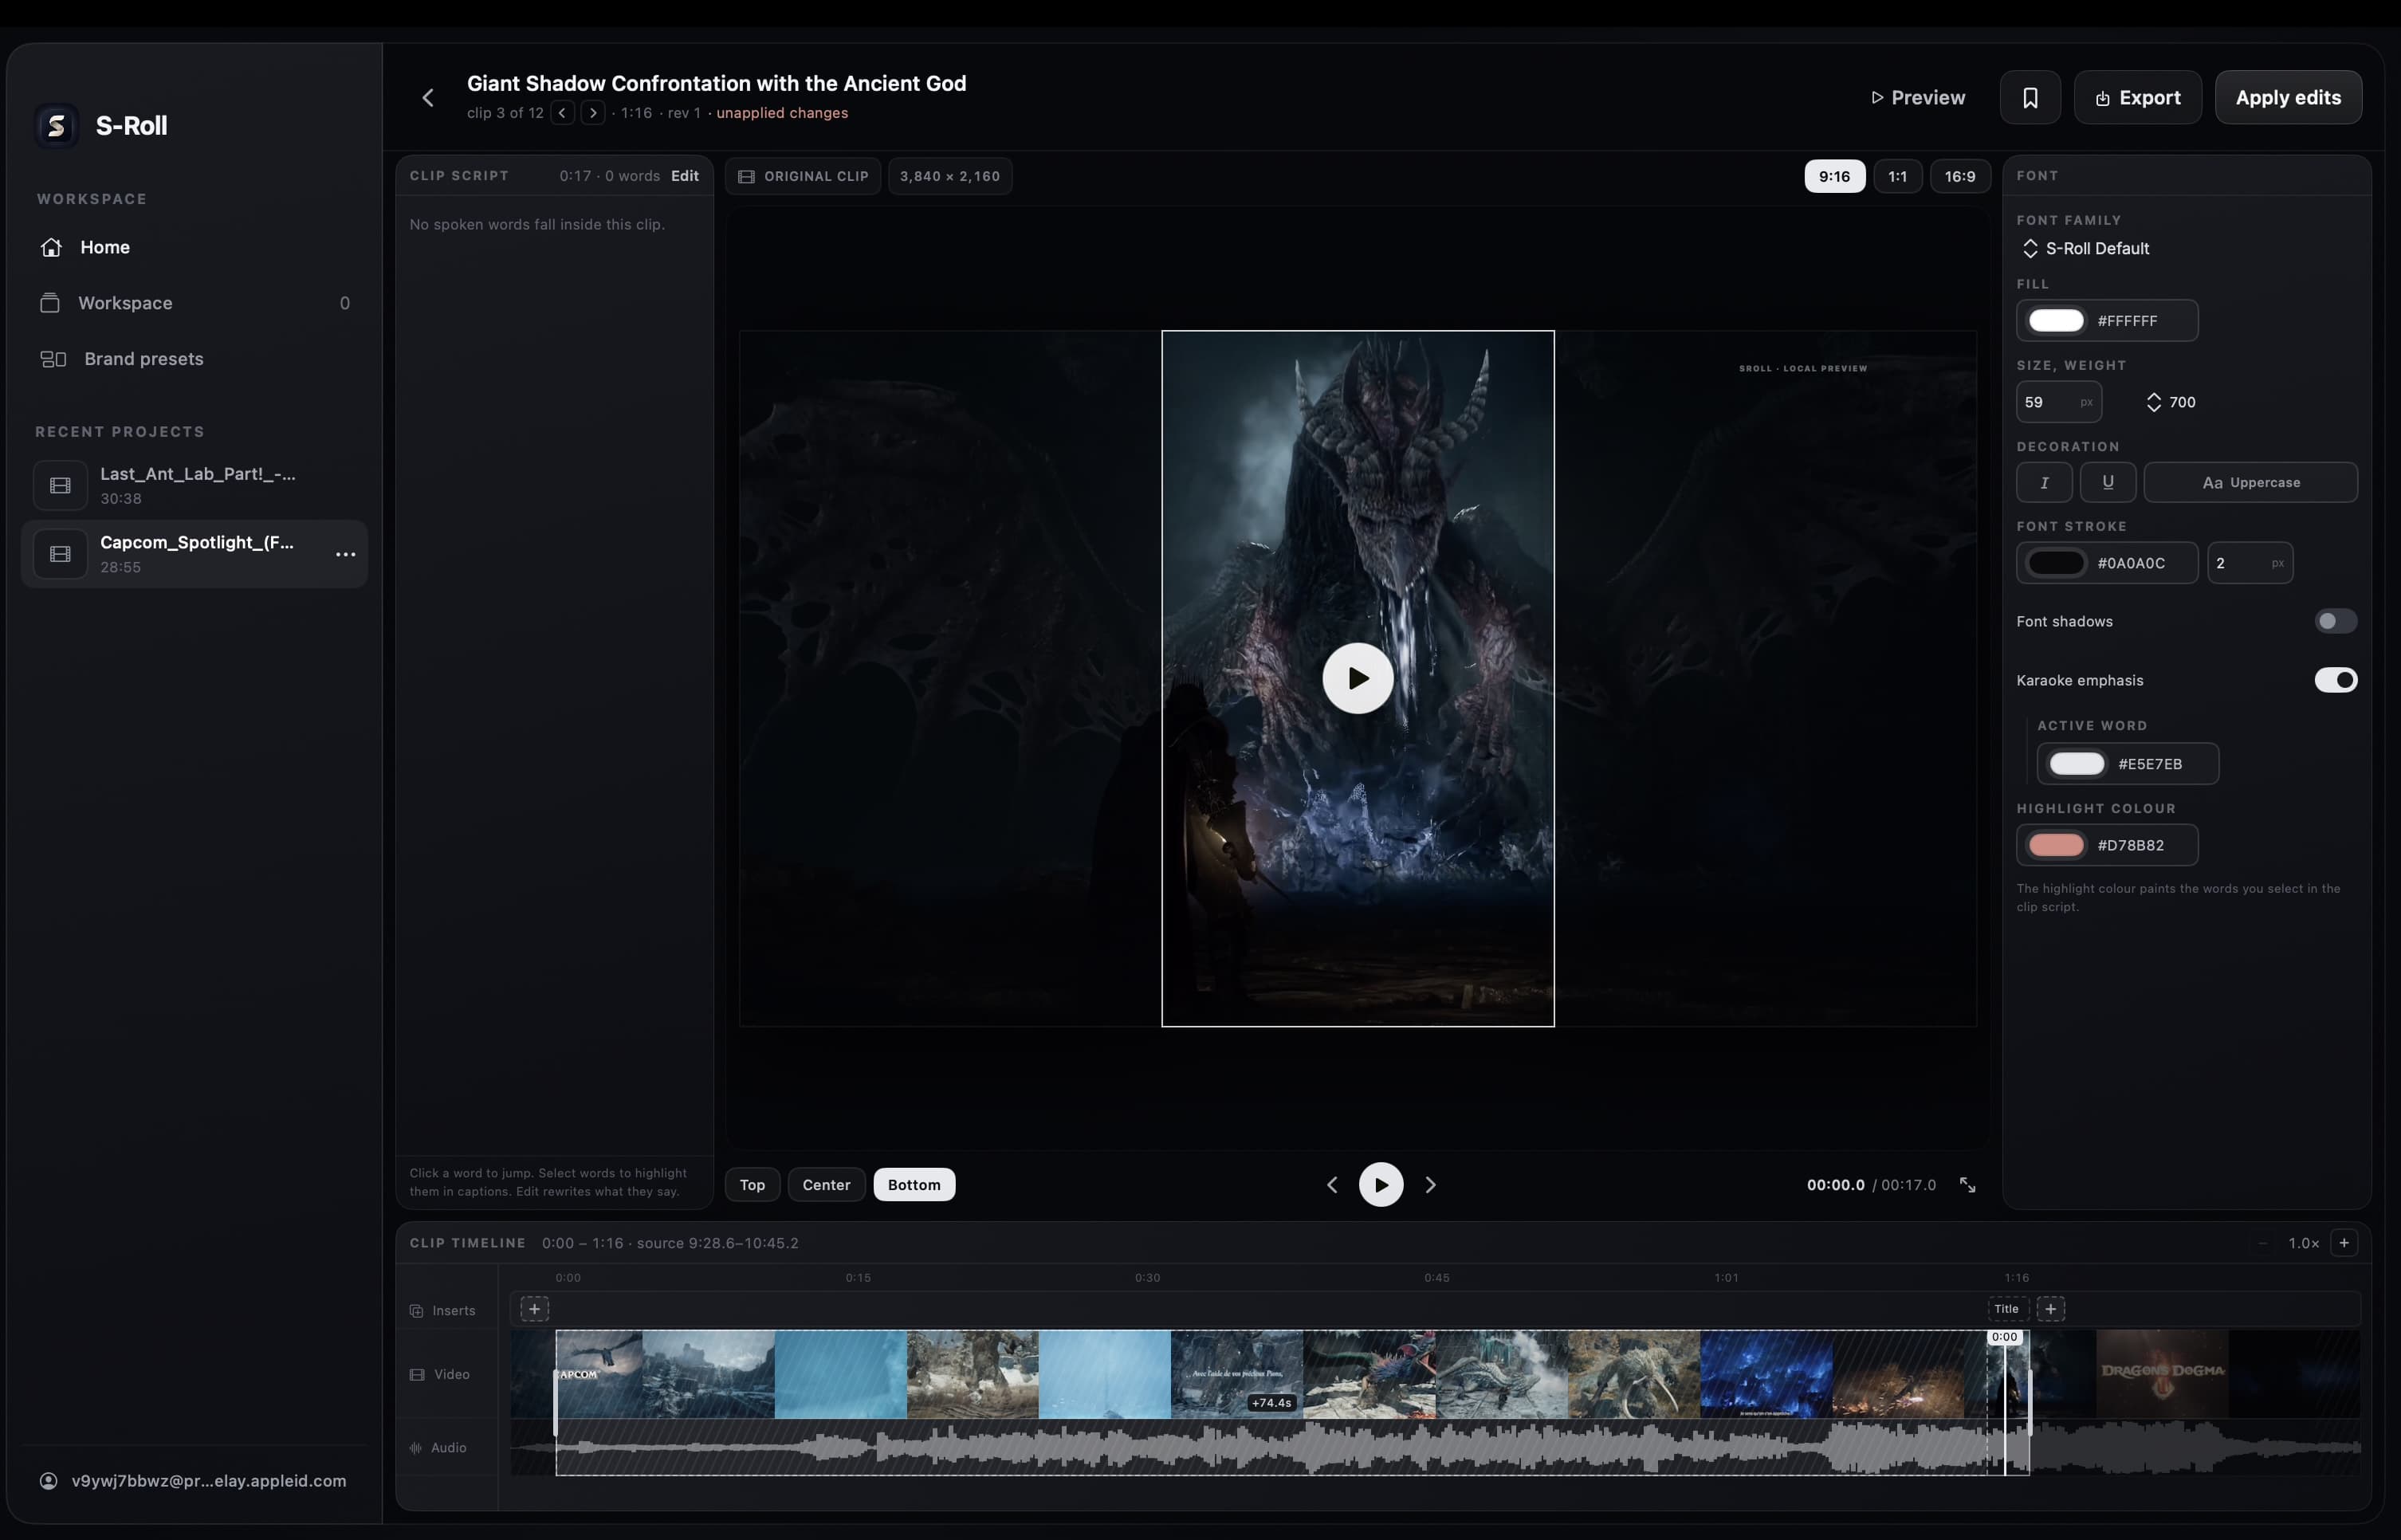This screenshot has height=1540, width=2401.
Task: Add insert at start of timeline
Action: tap(534, 1309)
